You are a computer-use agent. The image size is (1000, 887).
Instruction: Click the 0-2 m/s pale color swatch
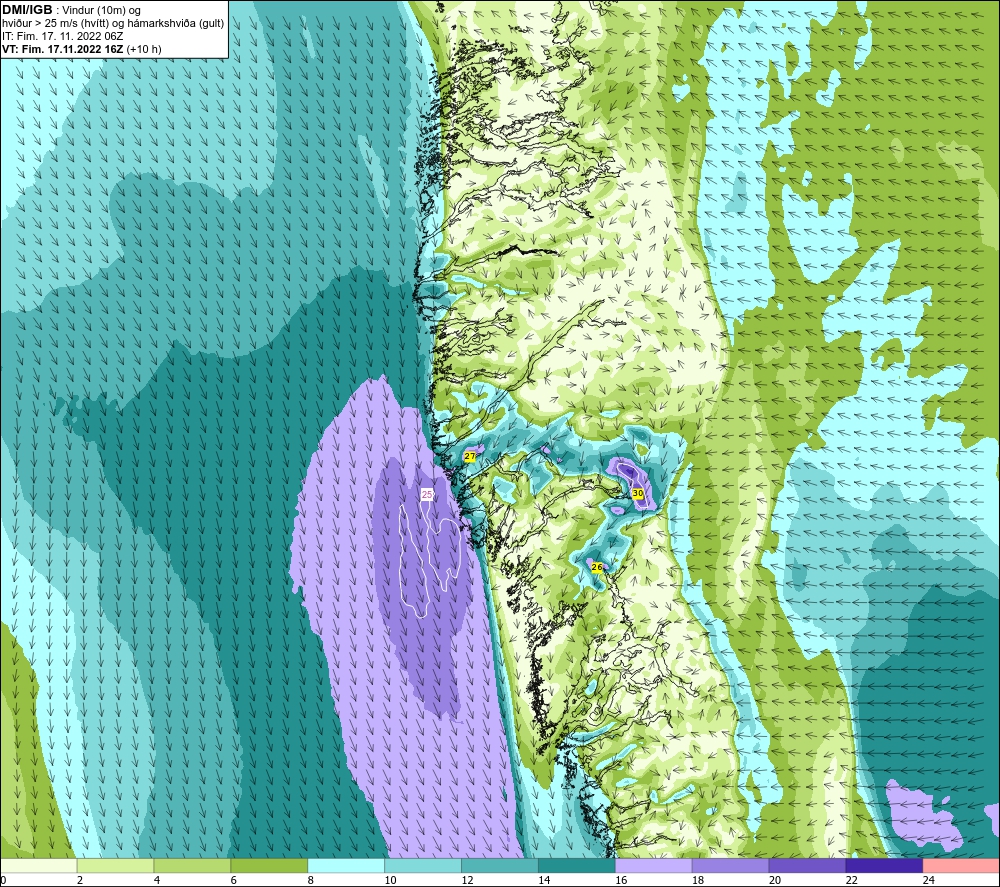point(39,865)
